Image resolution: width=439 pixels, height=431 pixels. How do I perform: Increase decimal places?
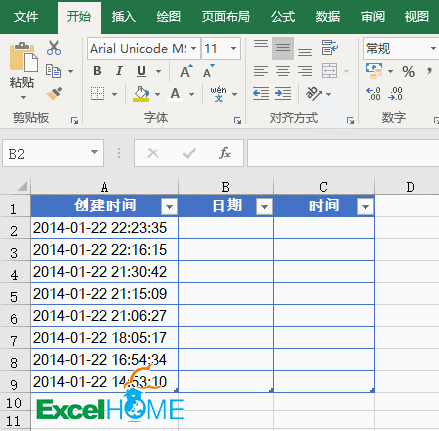373,94
